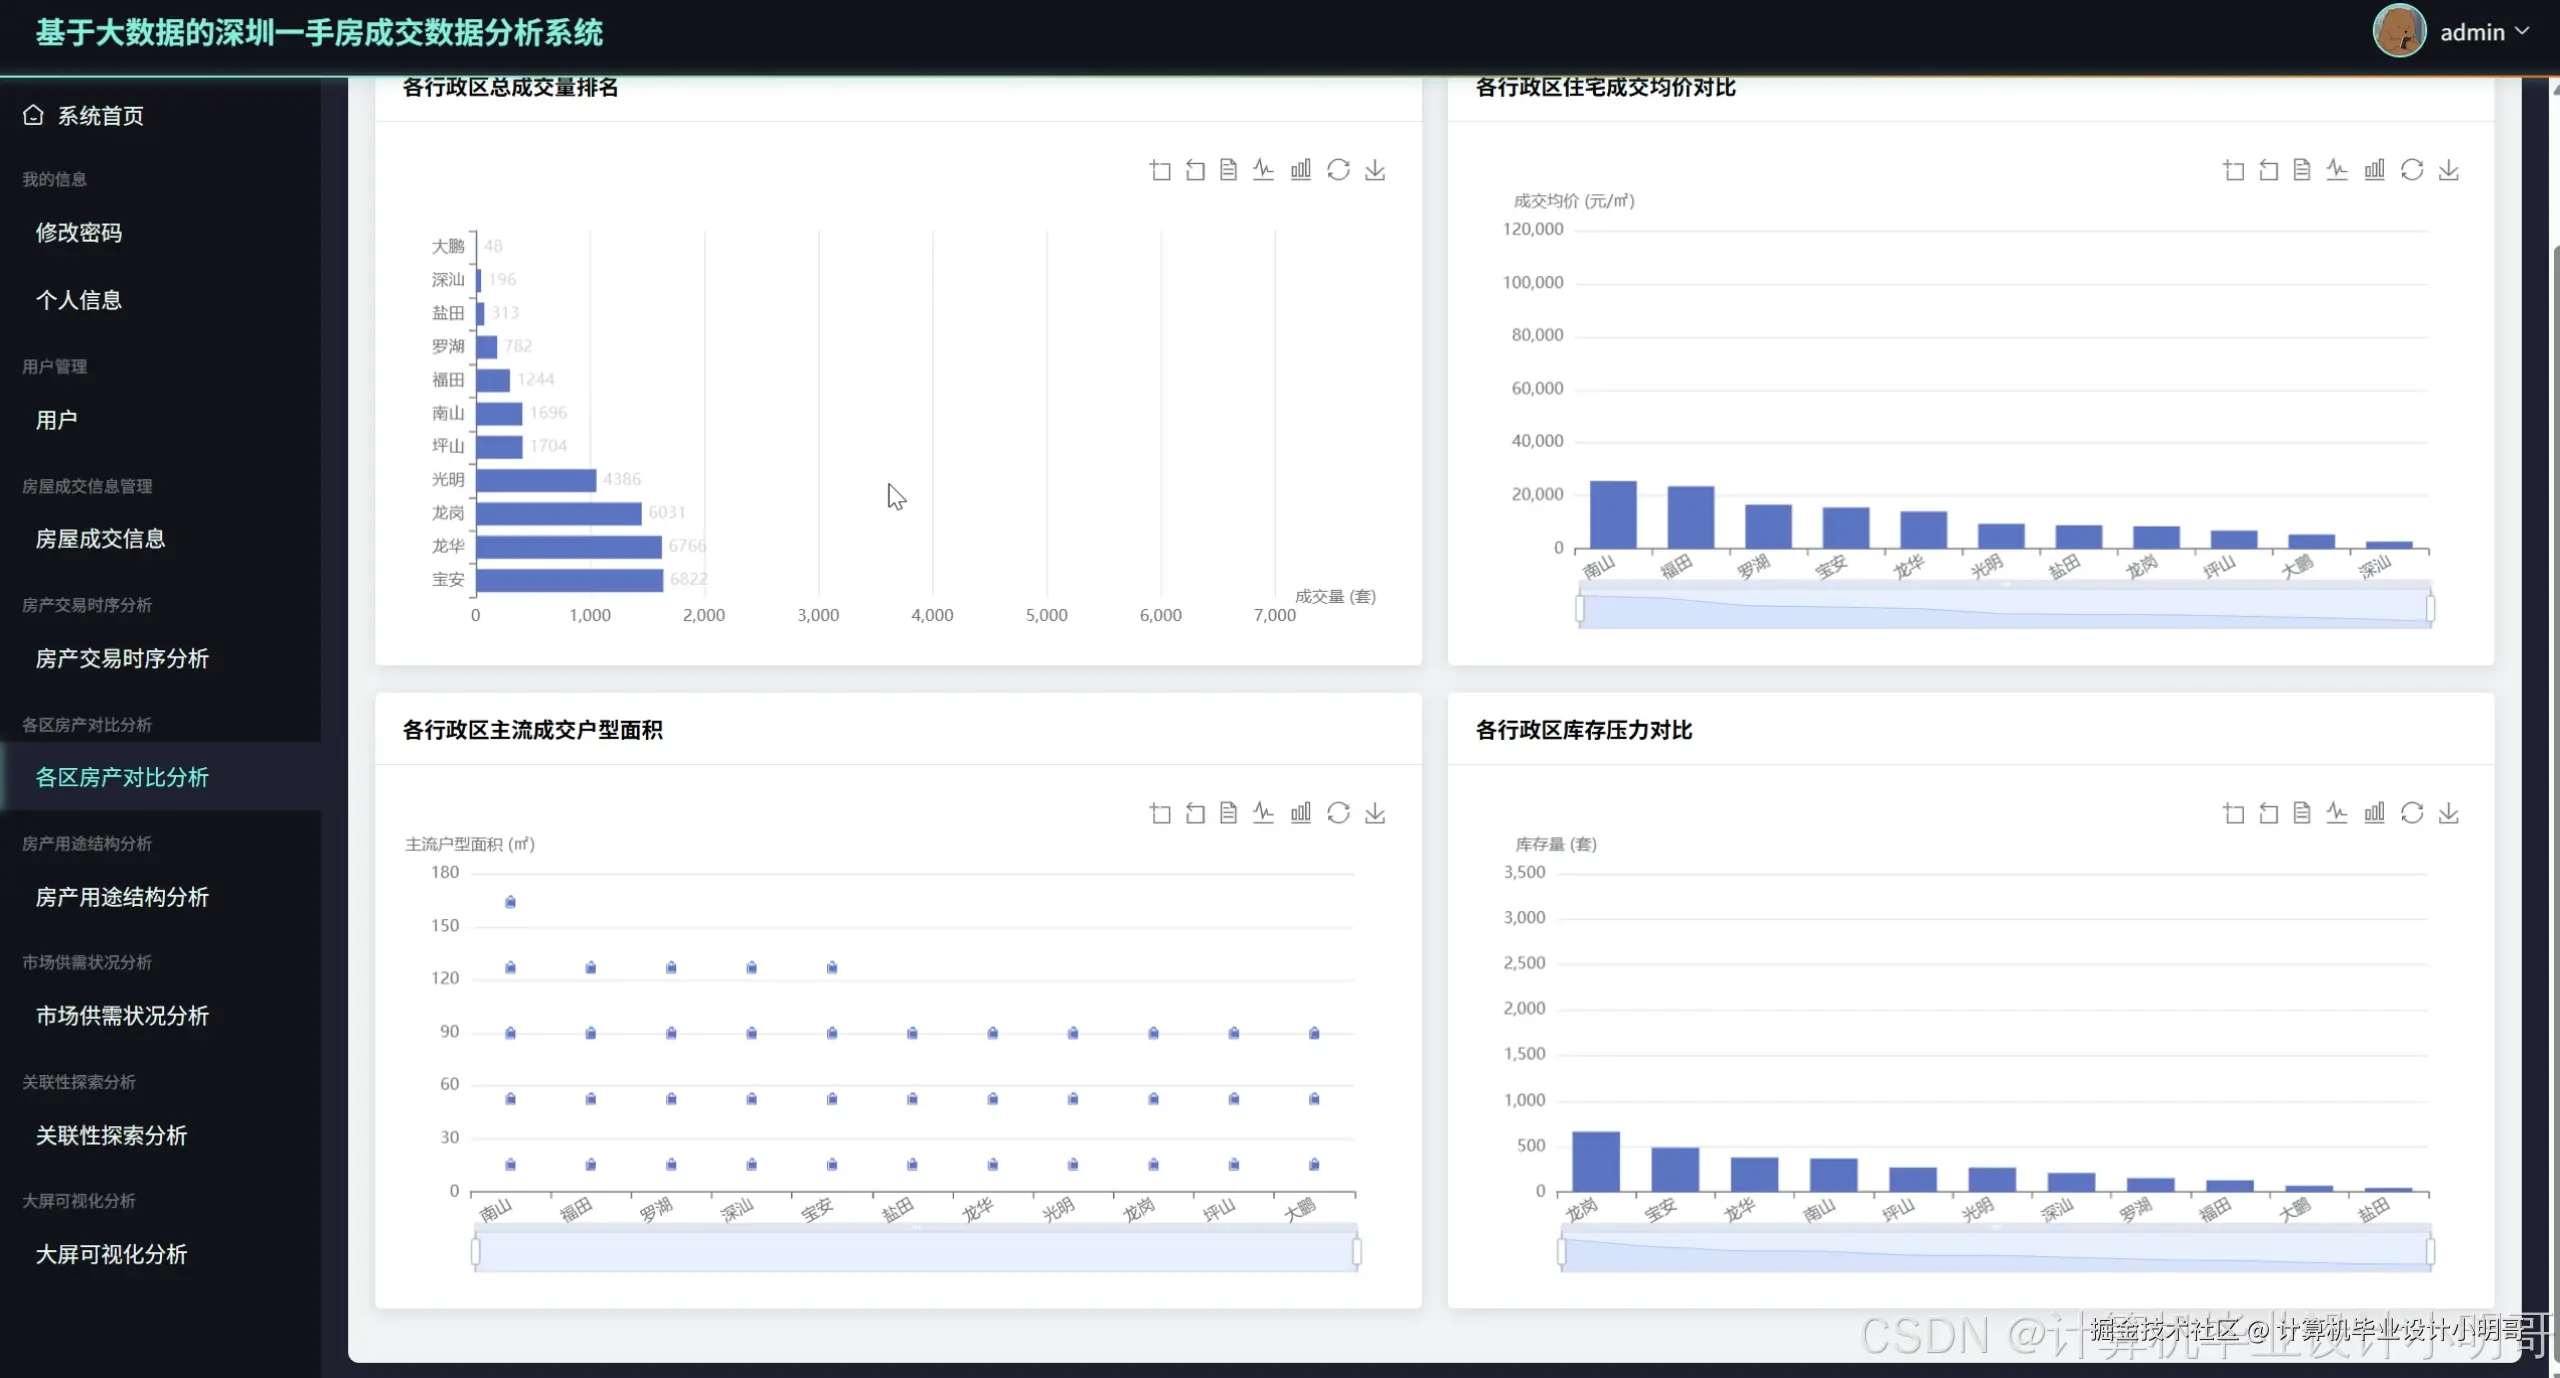Click the home icon beside 系统首页

pos(33,115)
